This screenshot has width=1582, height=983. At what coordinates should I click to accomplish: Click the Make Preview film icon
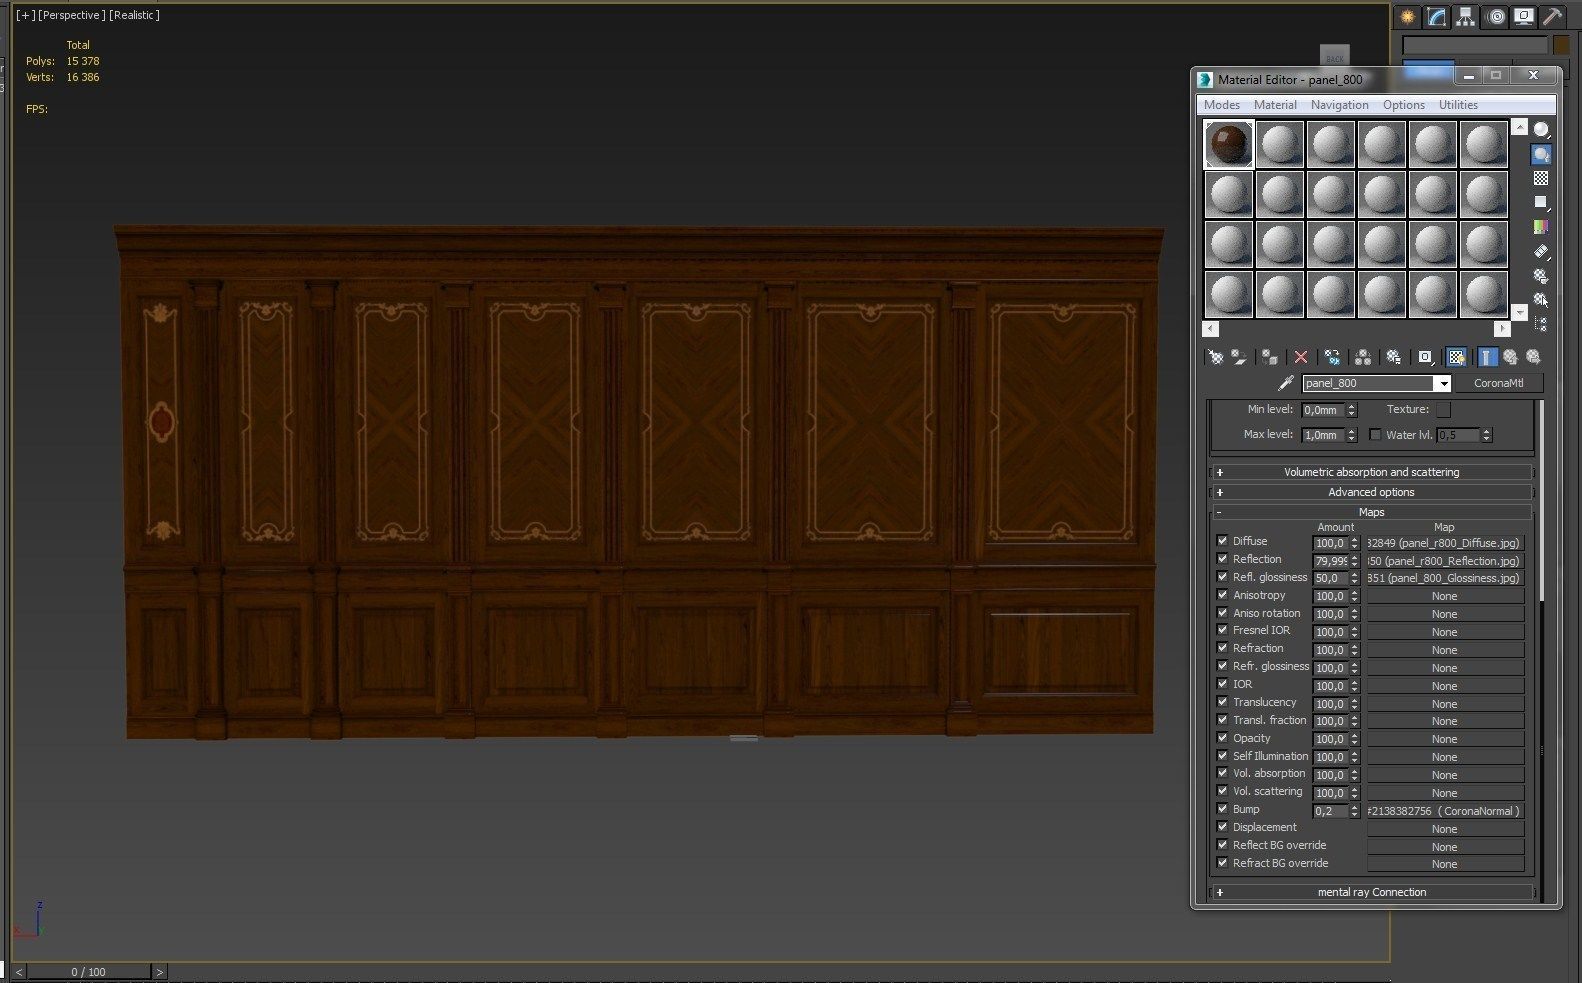[x=1541, y=251]
